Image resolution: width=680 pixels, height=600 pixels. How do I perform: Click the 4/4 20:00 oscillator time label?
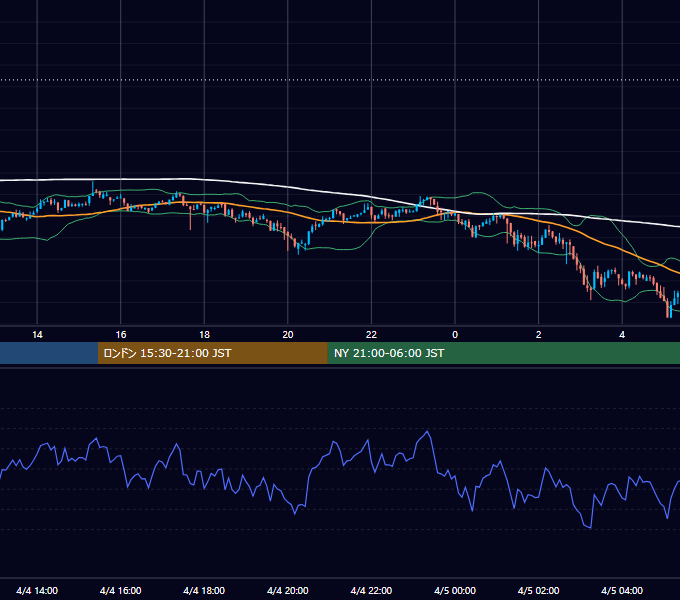[288, 590]
